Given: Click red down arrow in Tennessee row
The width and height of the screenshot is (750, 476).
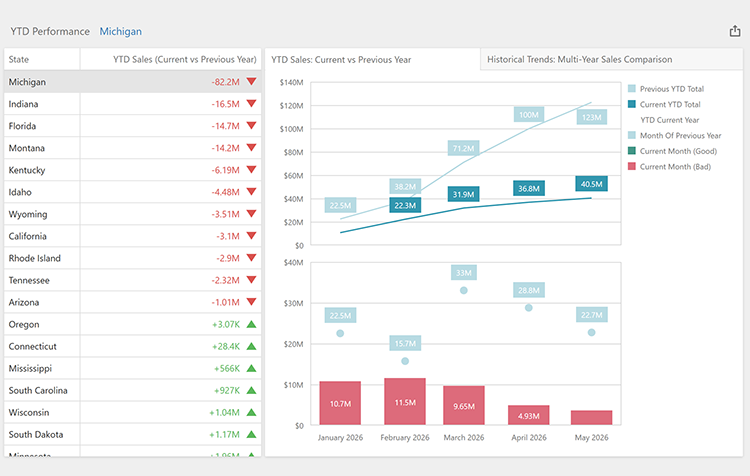Looking at the screenshot, I should 252,279.
